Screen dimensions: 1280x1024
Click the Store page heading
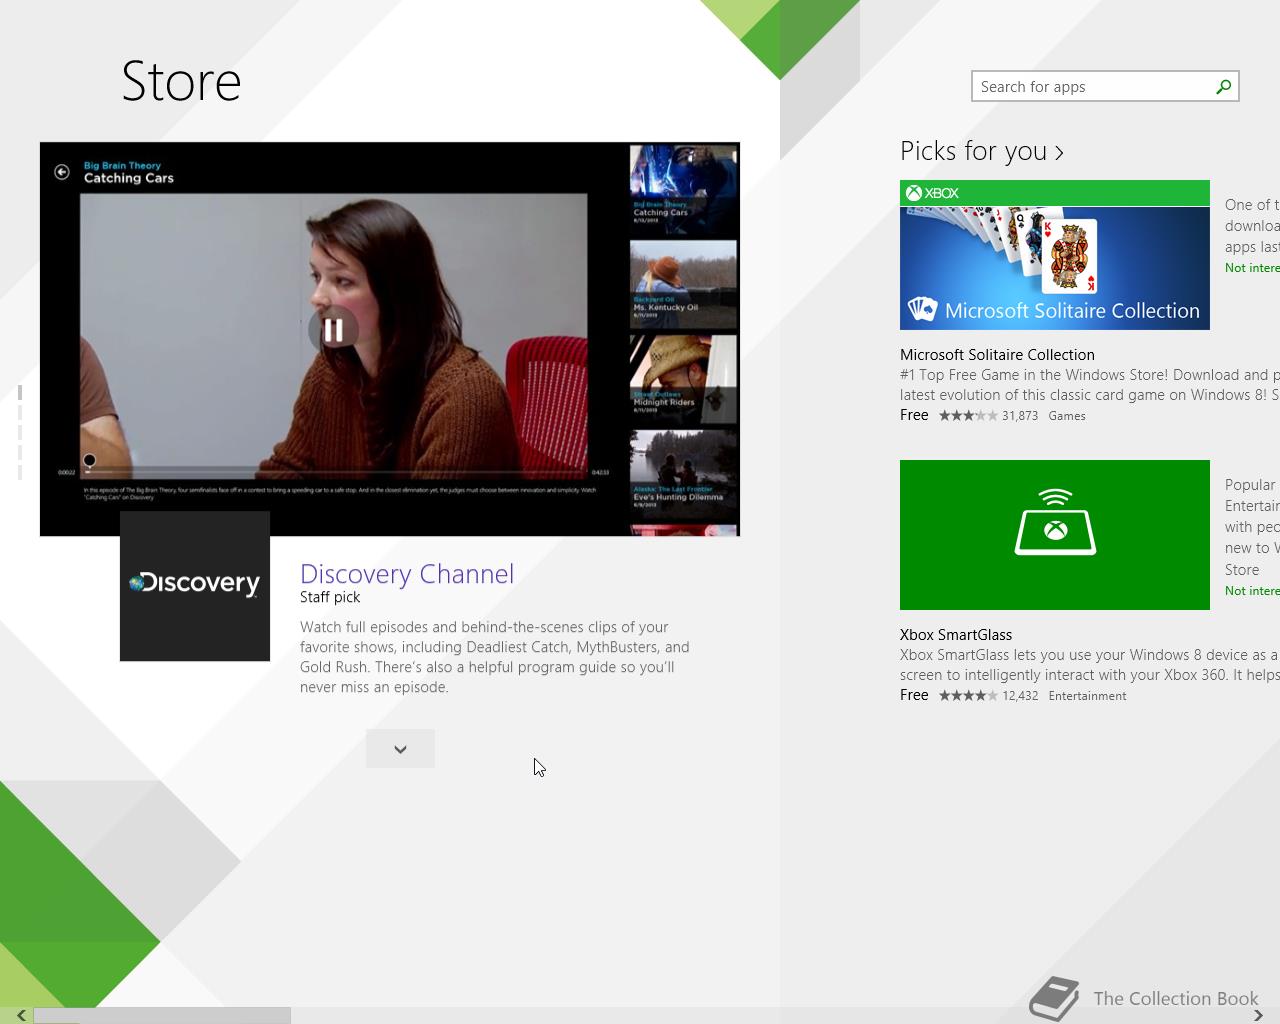[x=181, y=81]
